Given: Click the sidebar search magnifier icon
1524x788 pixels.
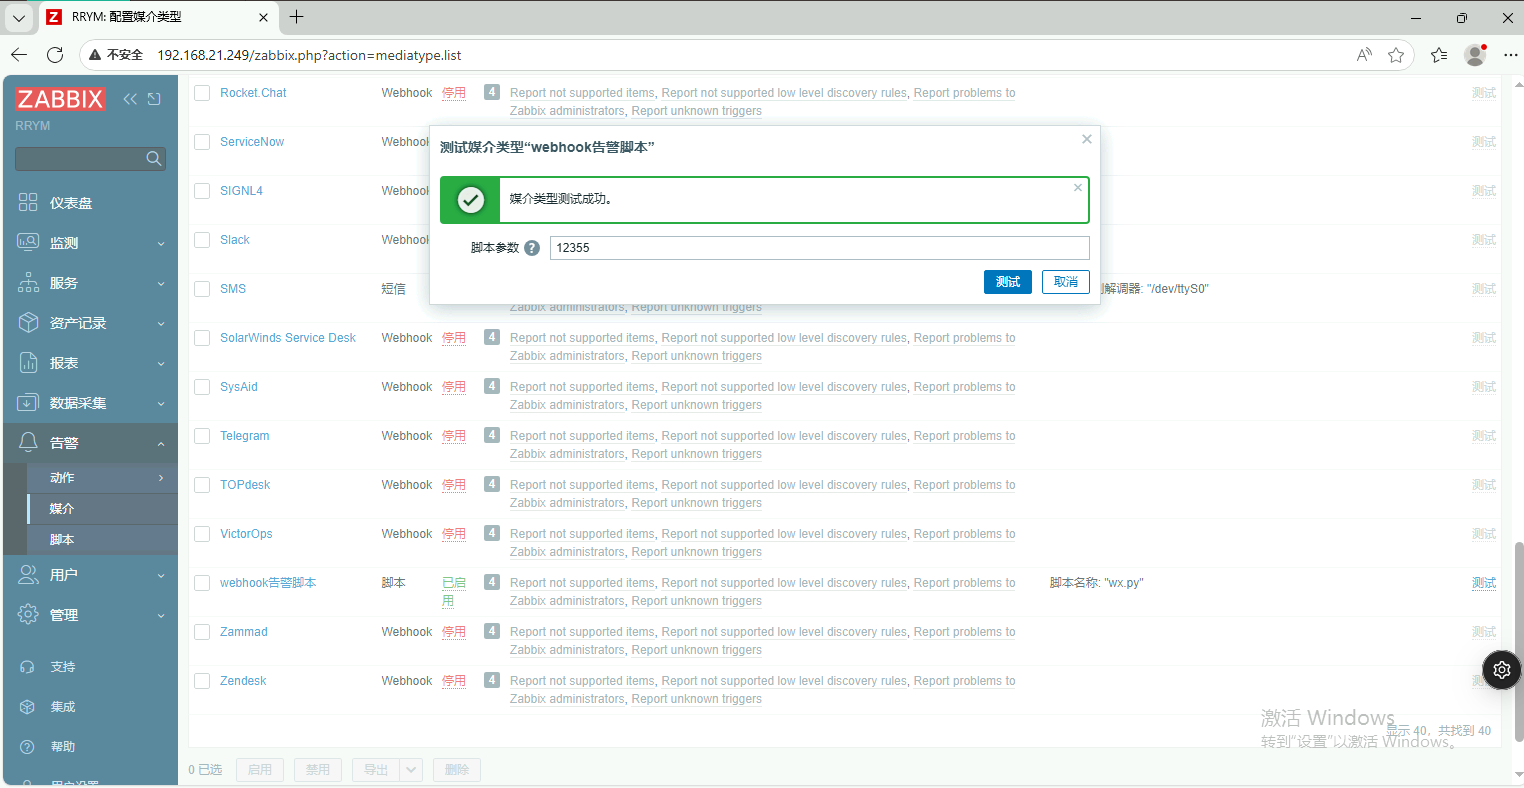Looking at the screenshot, I should tap(153, 158).
